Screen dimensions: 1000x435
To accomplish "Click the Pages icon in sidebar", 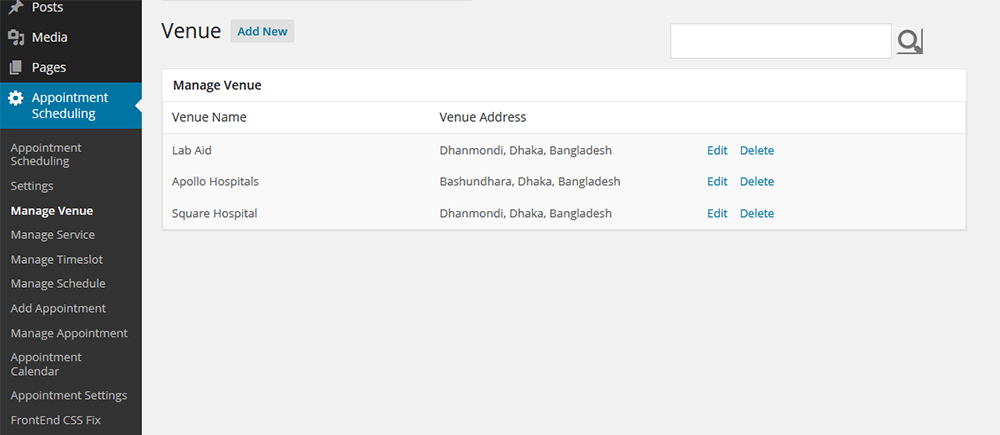I will click(x=16, y=68).
